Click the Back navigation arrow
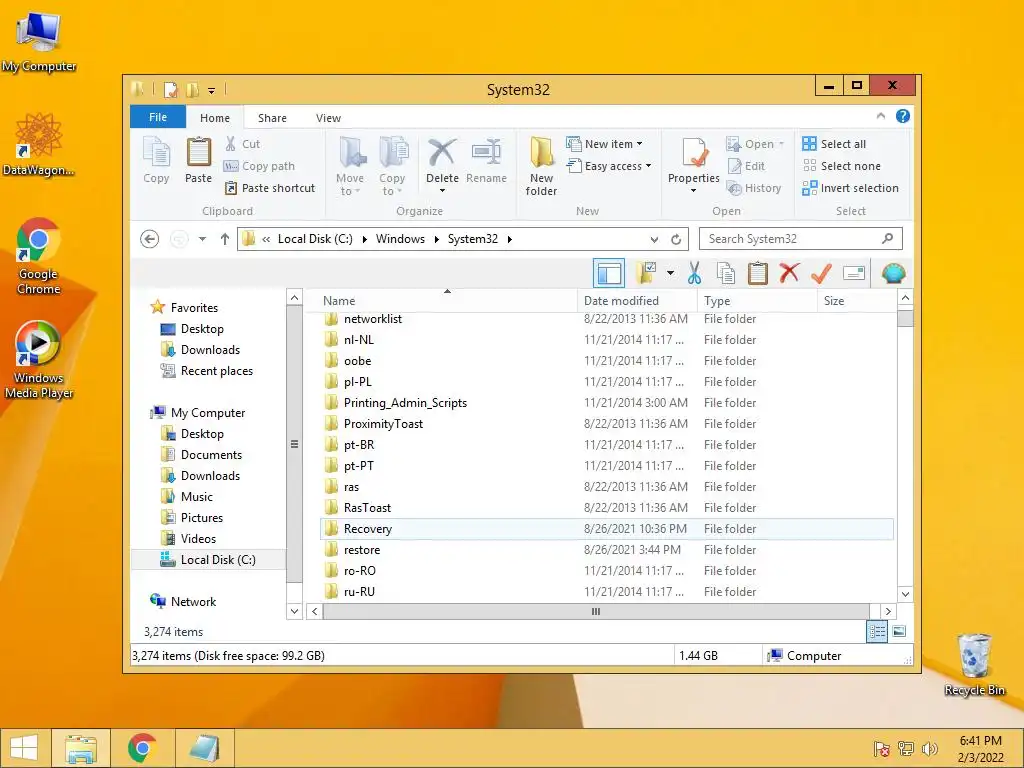Screen dimensions: 1024x768 pos(150,239)
